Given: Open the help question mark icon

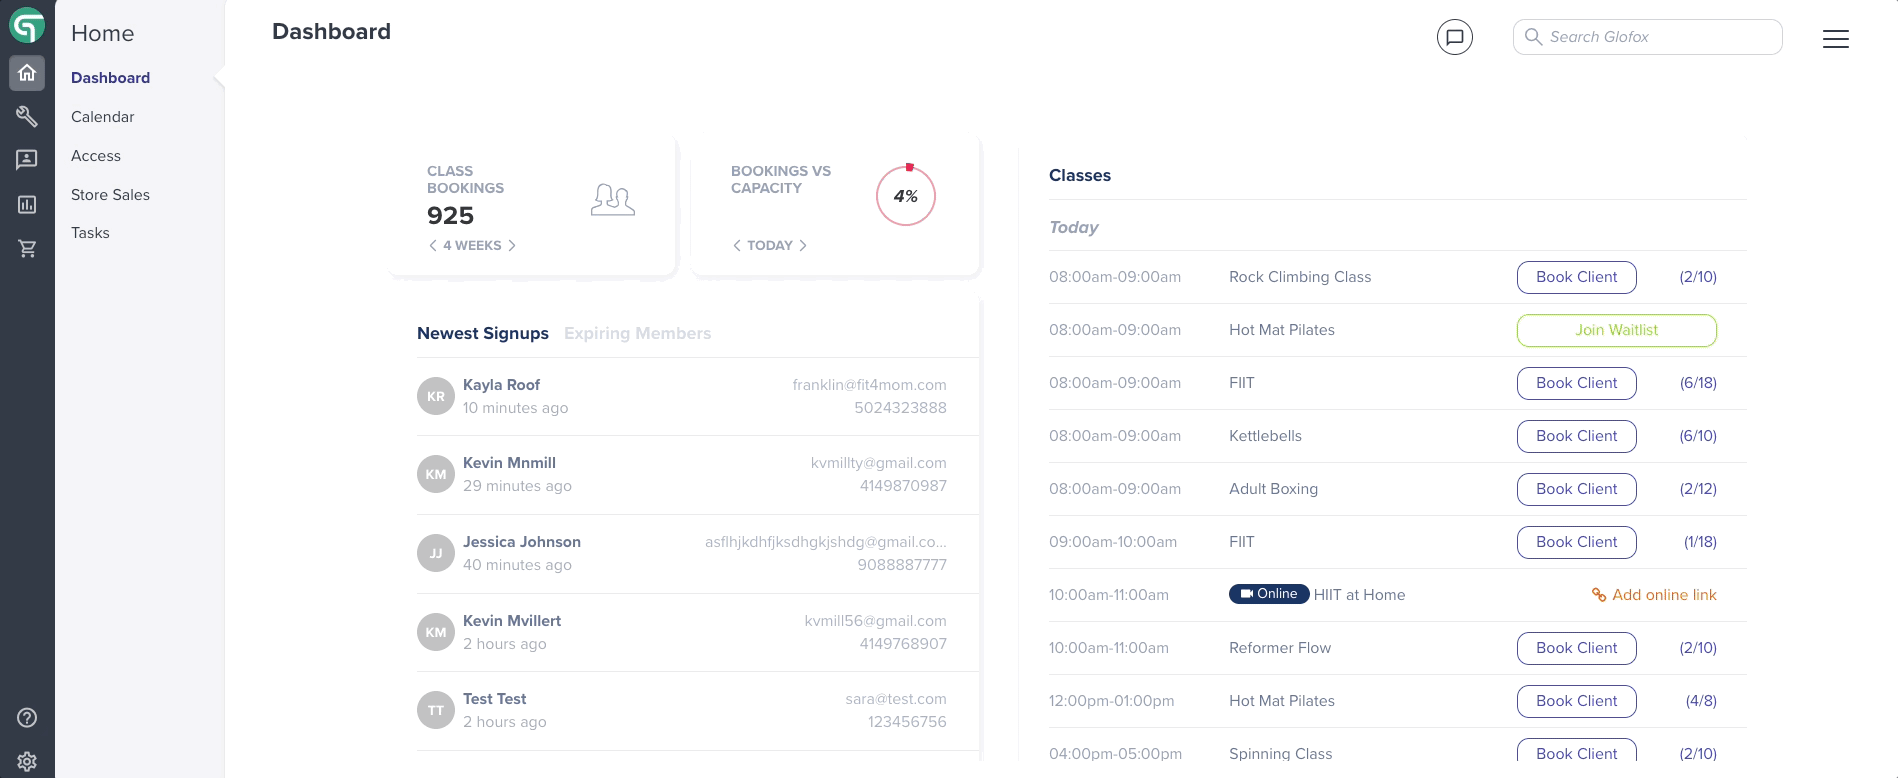Looking at the screenshot, I should click(27, 717).
